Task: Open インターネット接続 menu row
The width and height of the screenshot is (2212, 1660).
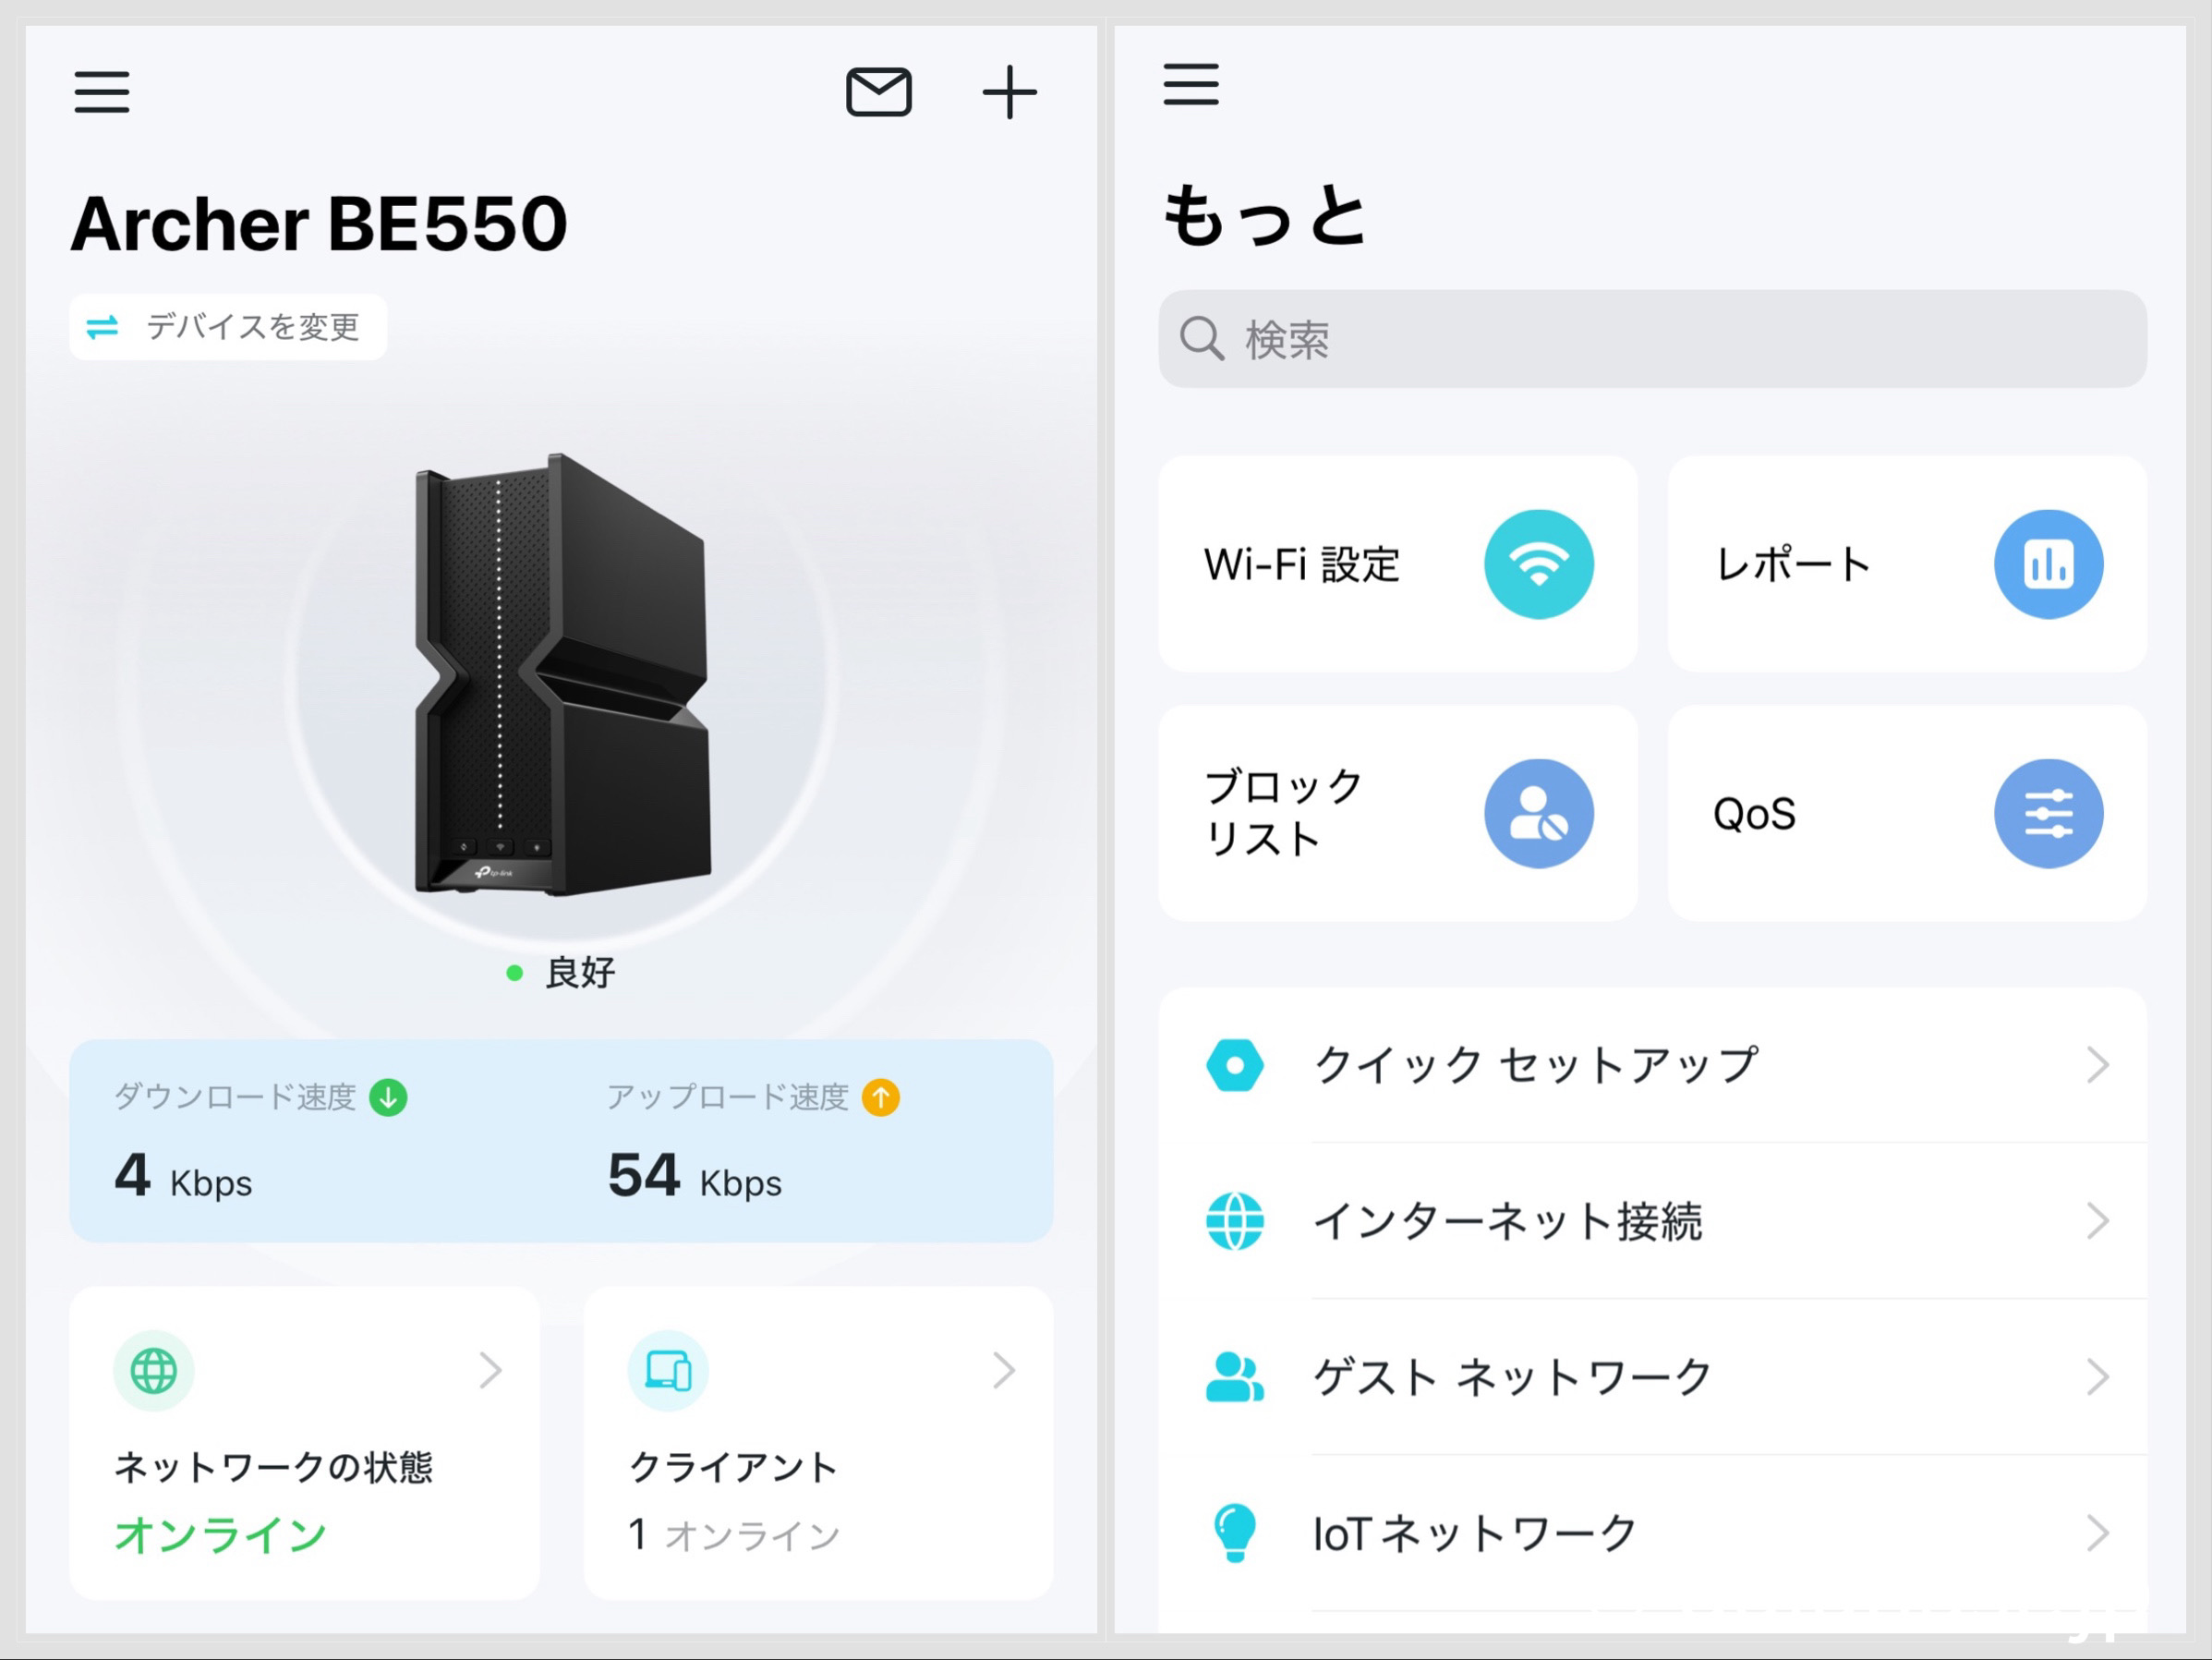Action: [x=1652, y=1221]
